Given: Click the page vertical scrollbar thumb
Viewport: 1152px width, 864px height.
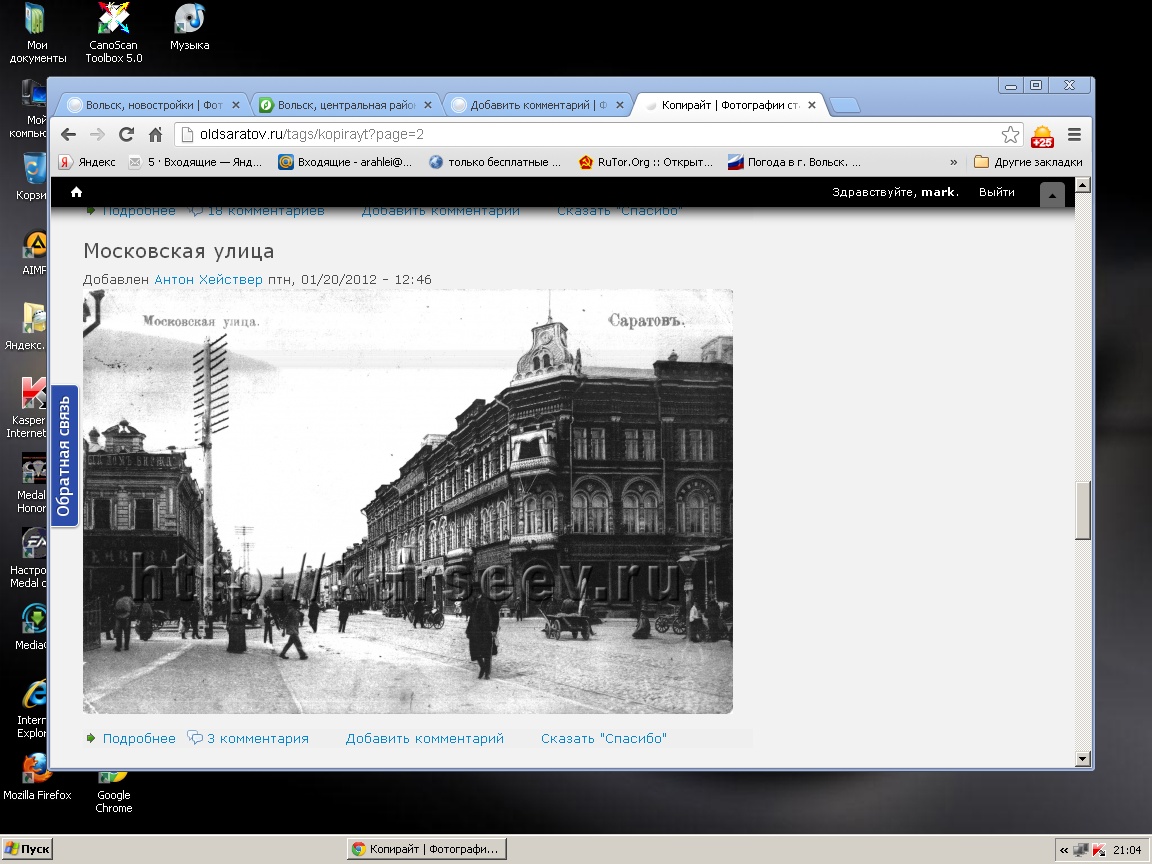Looking at the screenshot, I should click(x=1082, y=510).
